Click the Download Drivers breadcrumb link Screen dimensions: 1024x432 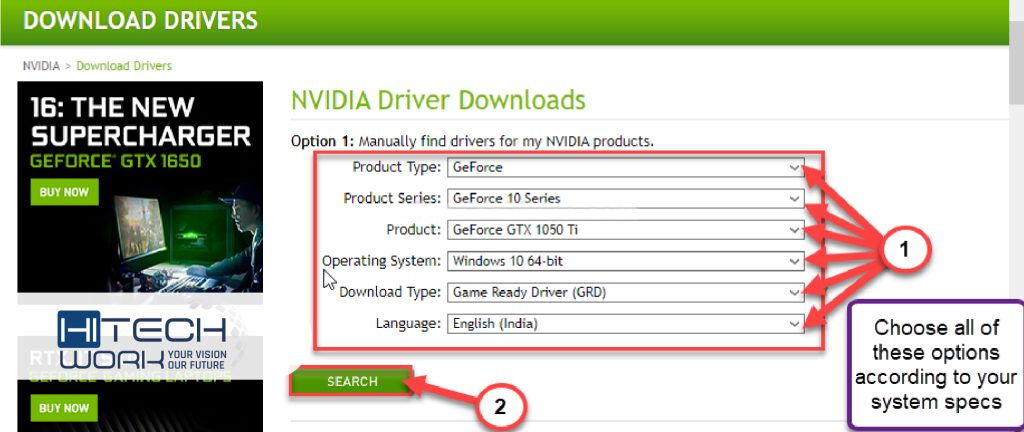click(x=124, y=66)
